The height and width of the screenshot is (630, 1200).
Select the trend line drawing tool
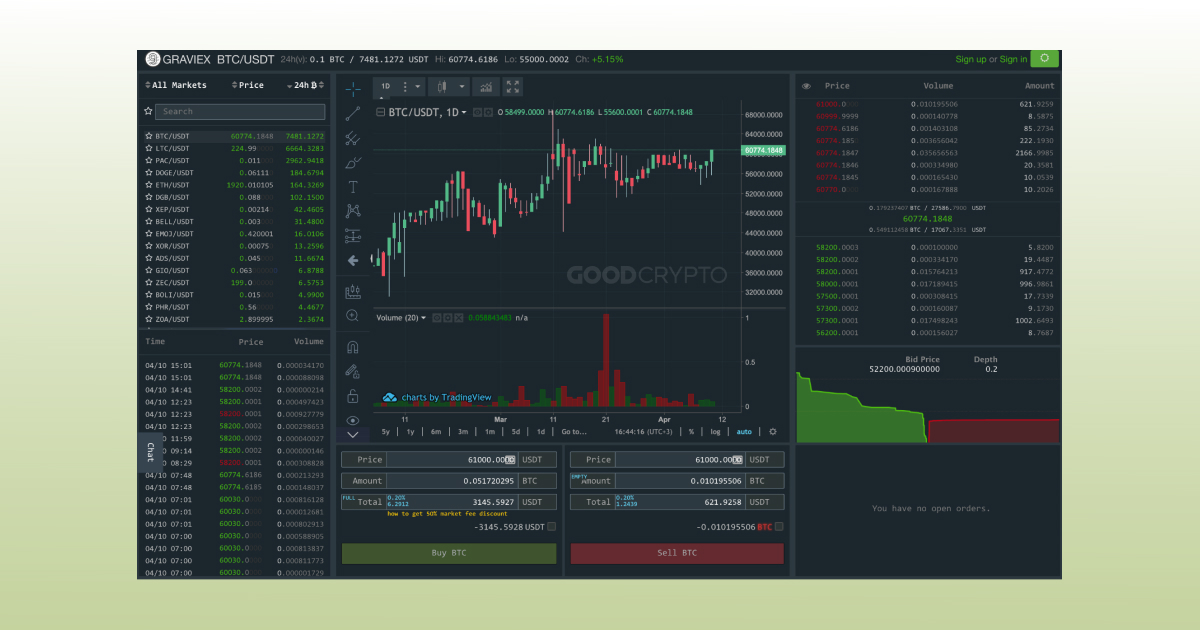pos(352,113)
